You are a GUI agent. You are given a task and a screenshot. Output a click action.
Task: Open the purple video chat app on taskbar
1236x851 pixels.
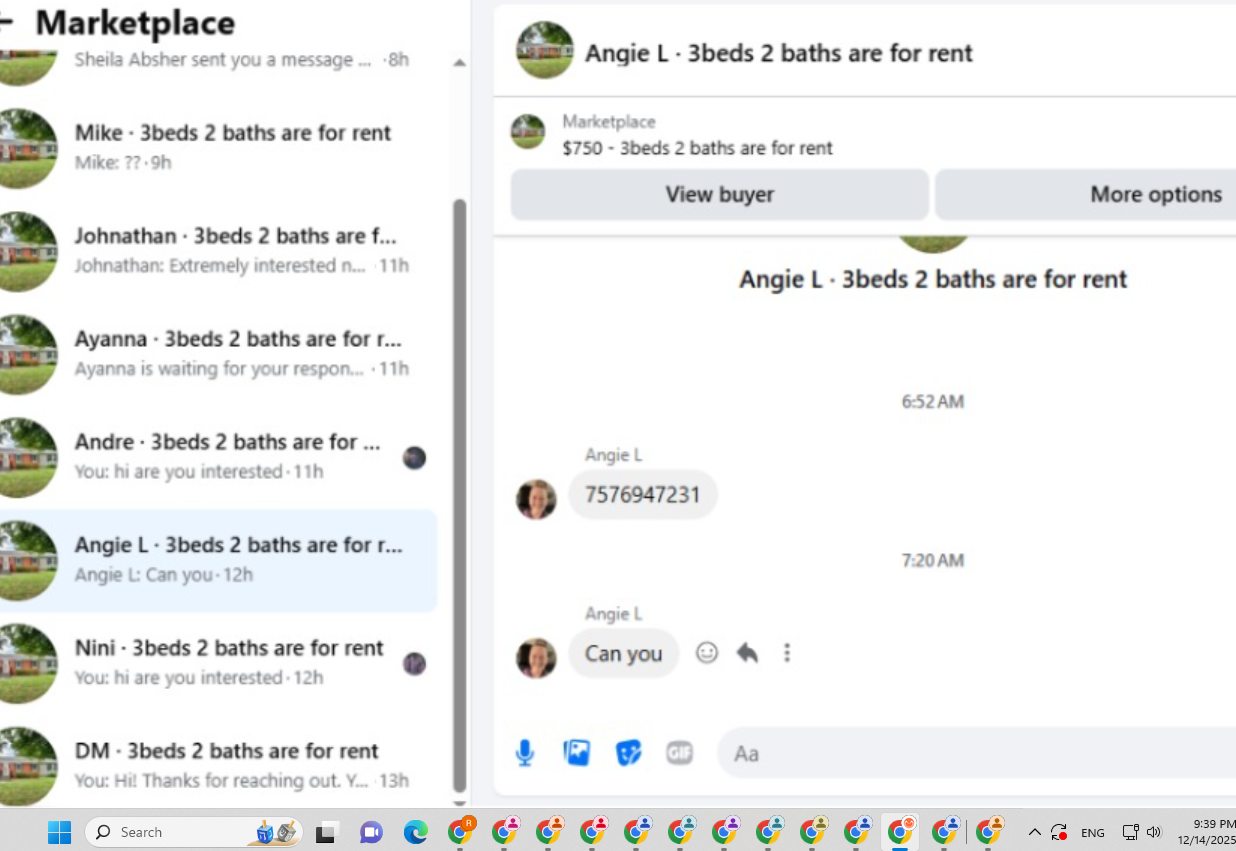point(371,832)
